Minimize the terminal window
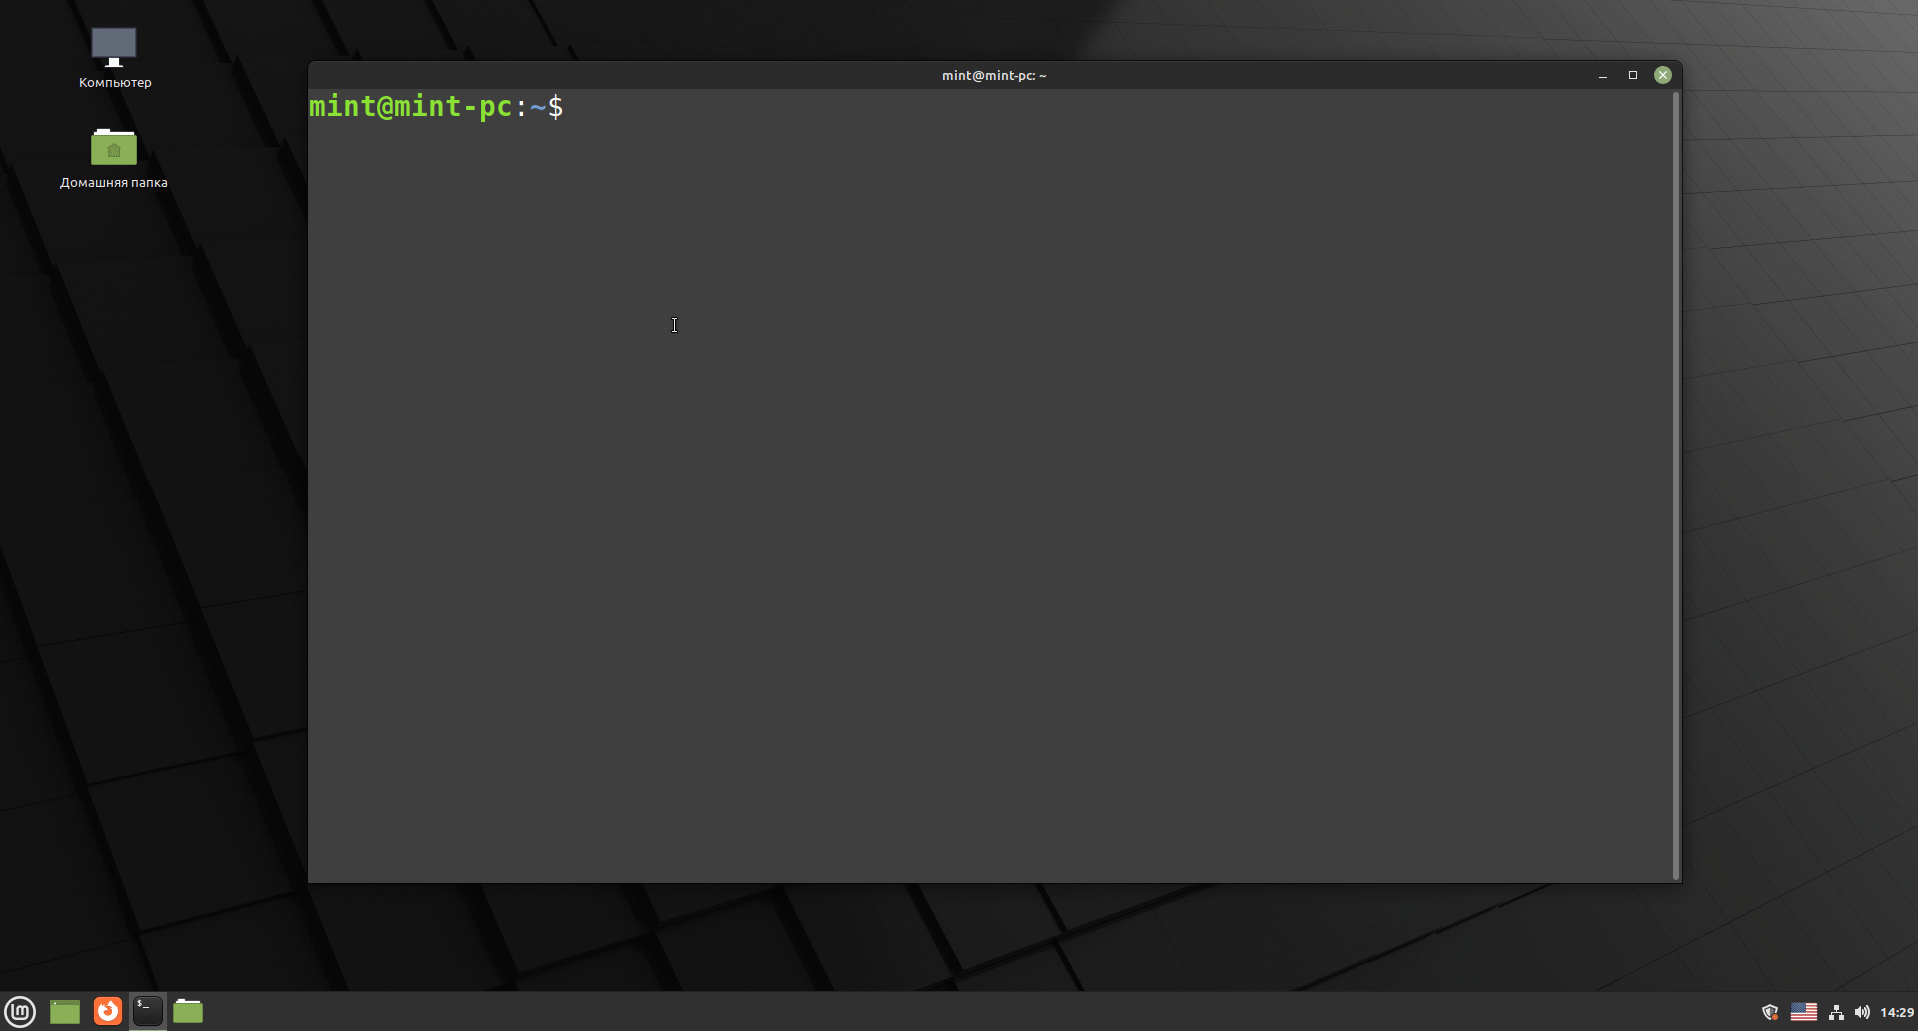This screenshot has width=1918, height=1031. point(1603,75)
